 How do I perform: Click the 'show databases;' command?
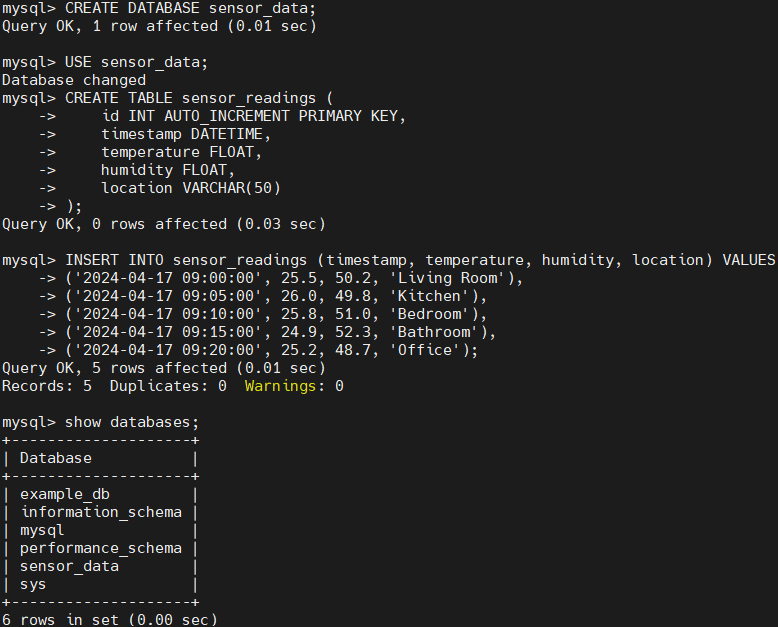coord(132,422)
